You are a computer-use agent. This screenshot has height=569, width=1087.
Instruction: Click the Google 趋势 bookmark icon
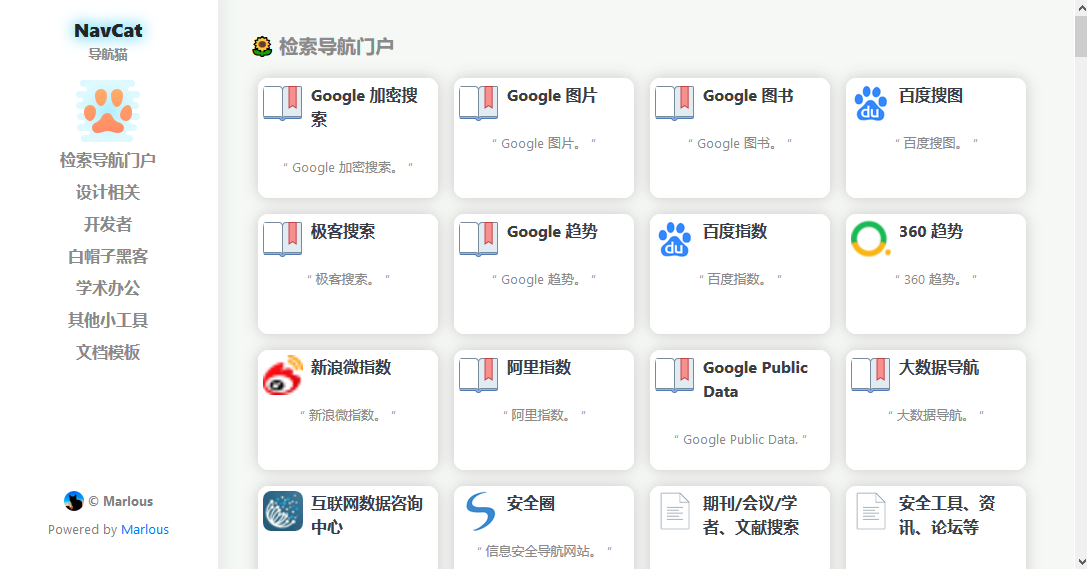pos(479,238)
